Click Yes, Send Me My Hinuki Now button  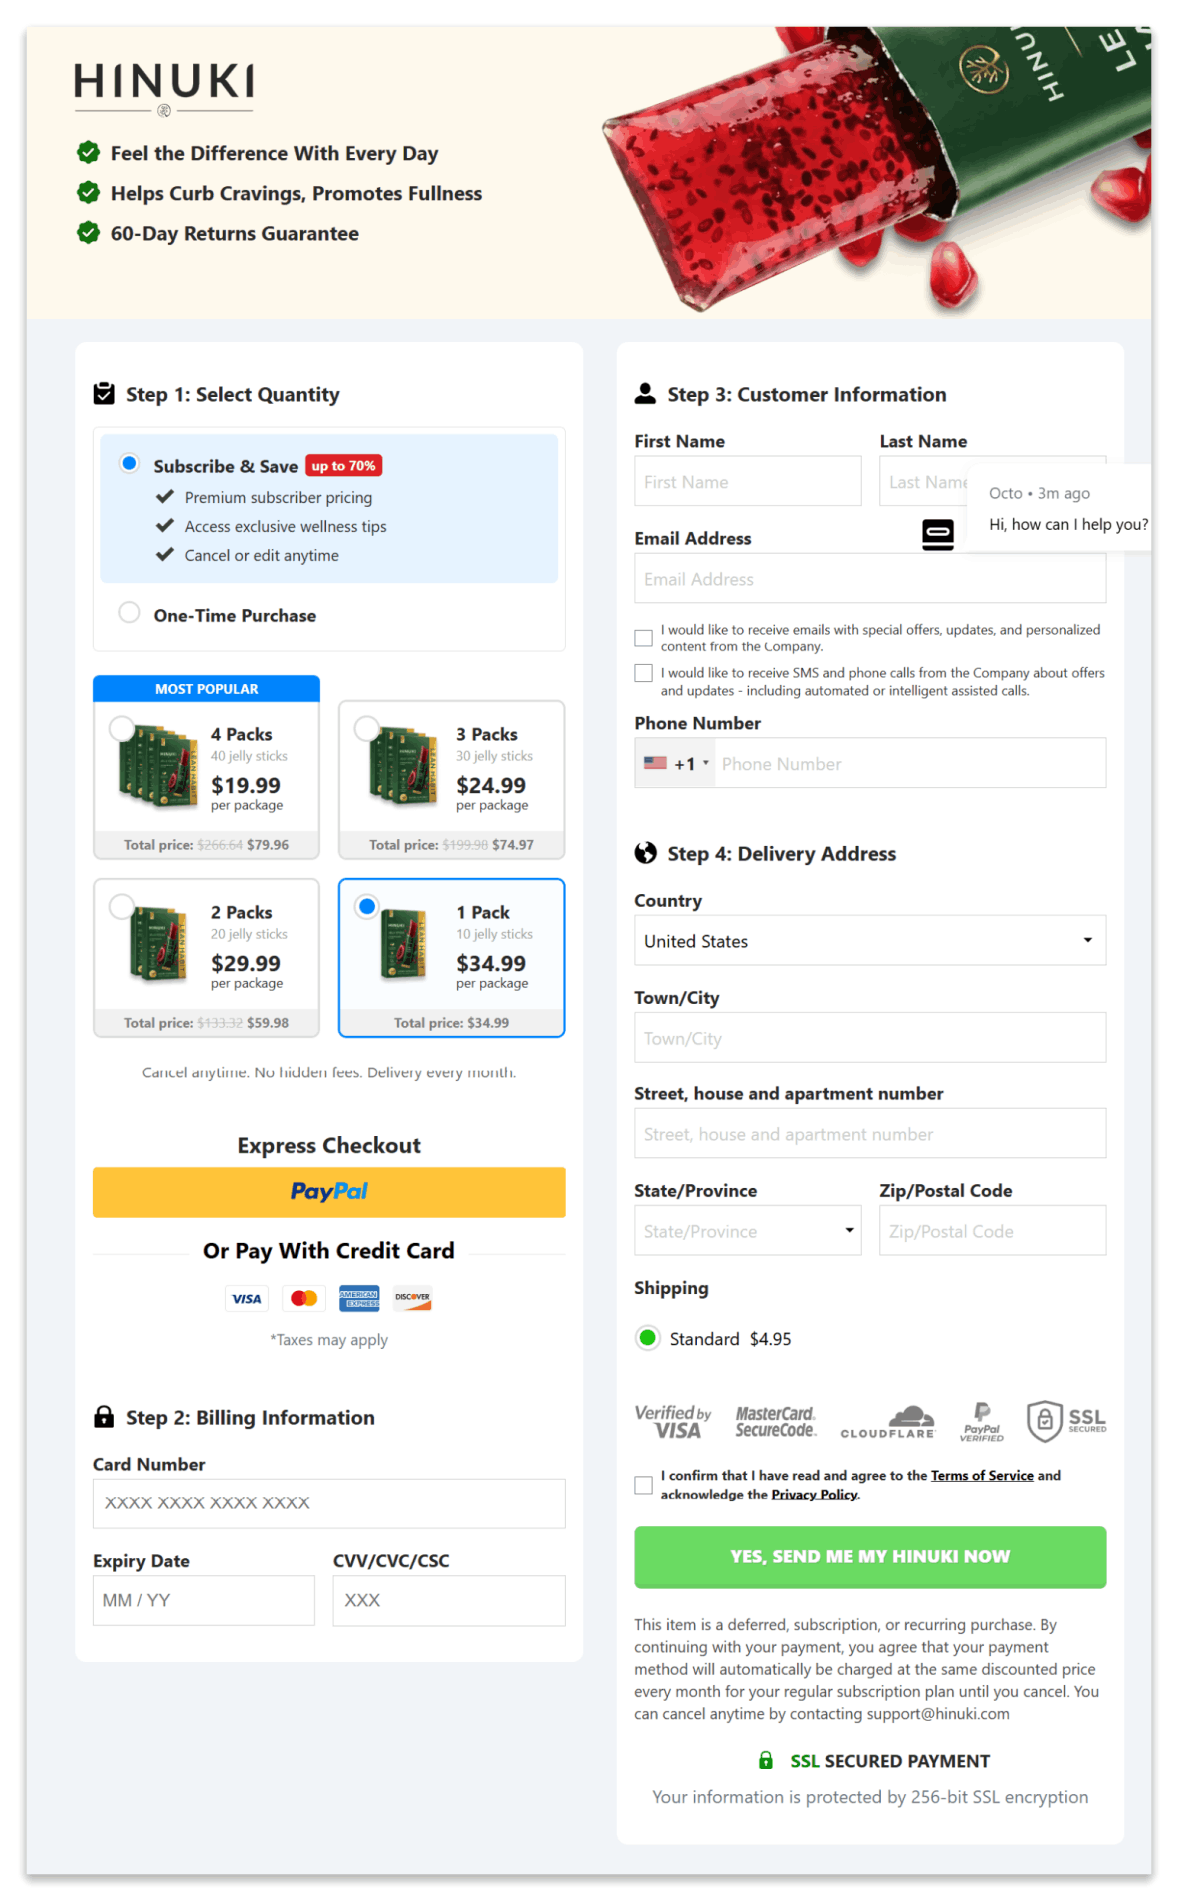(x=870, y=1557)
